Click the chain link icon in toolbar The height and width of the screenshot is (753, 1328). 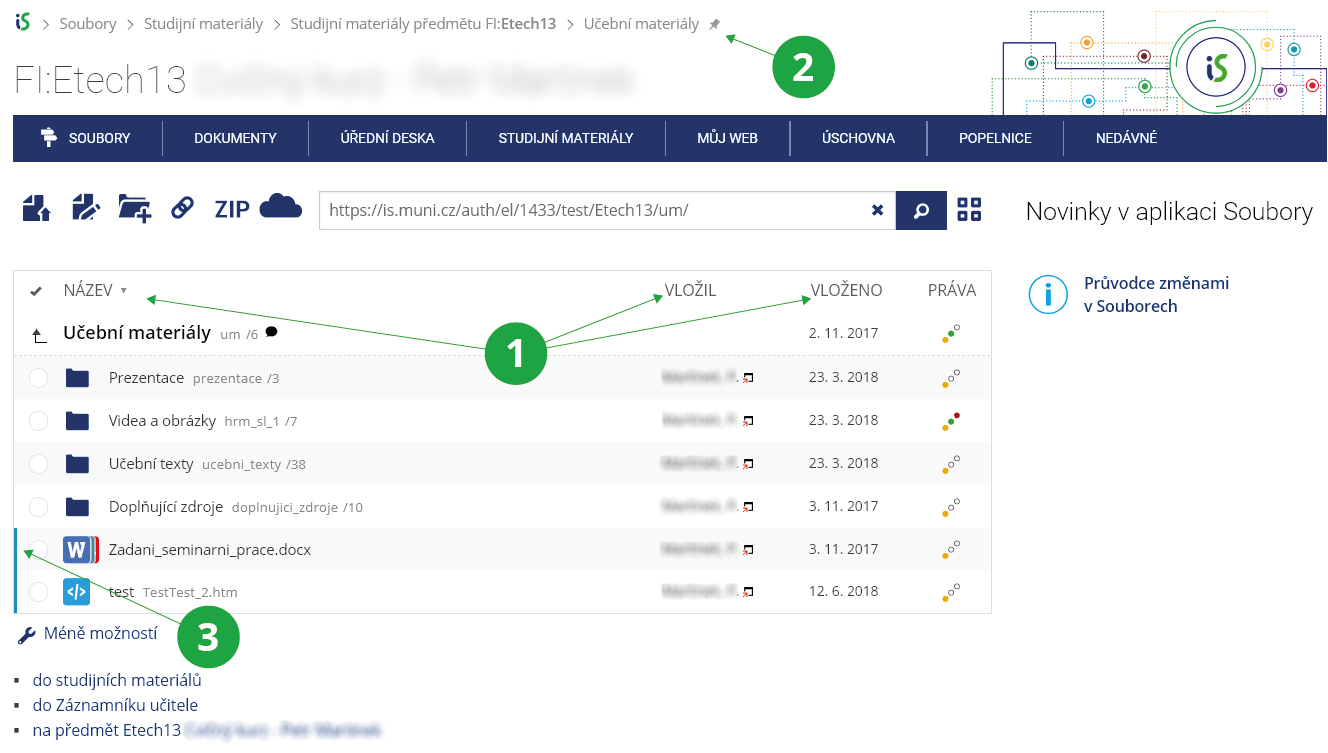point(182,208)
